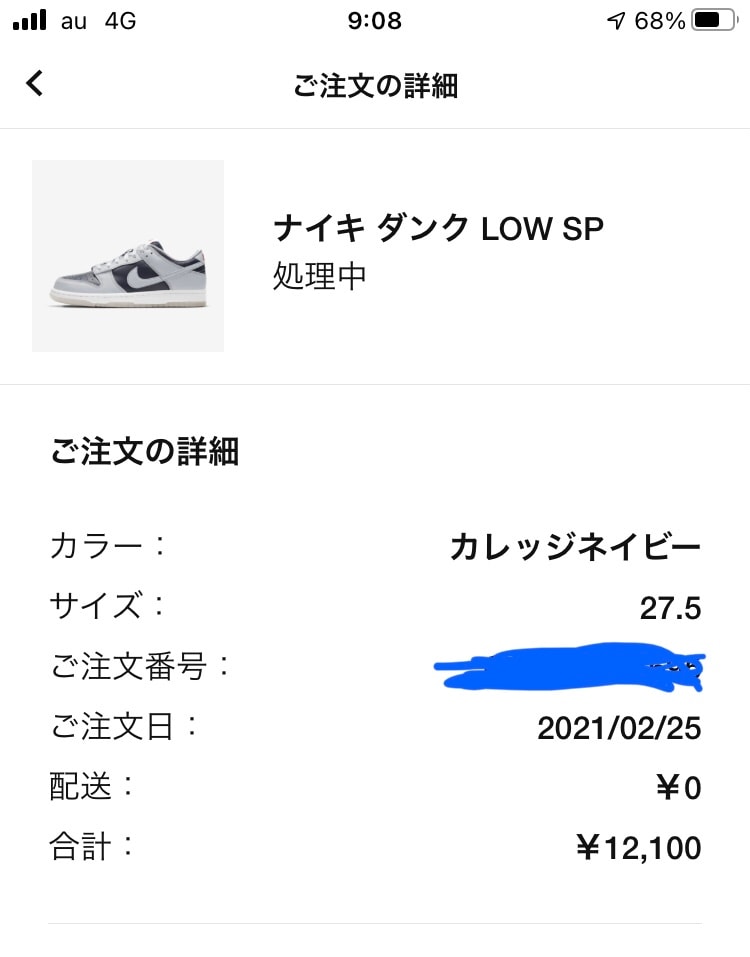Tap the 68% battery percentage text
Screen dimensions: 750x957
pyautogui.click(x=660, y=21)
